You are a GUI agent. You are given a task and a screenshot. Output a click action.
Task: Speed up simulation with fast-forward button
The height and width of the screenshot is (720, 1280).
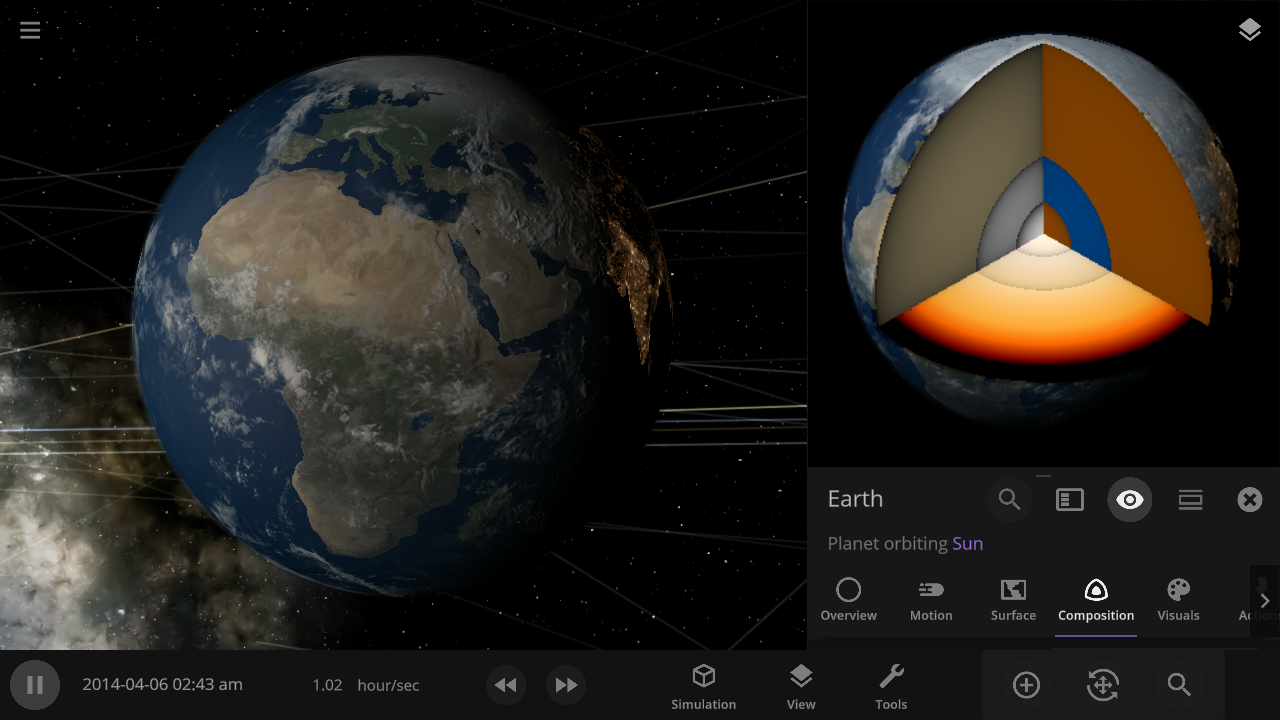point(566,685)
